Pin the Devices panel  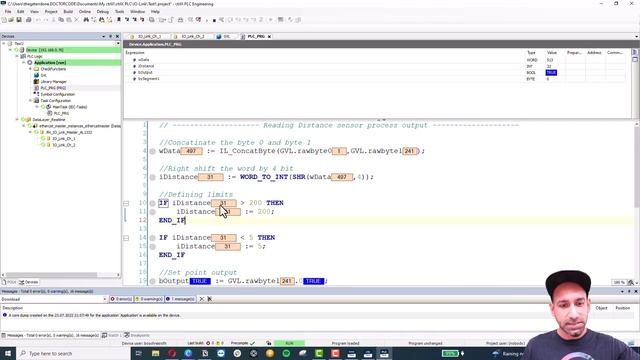click(110, 36)
